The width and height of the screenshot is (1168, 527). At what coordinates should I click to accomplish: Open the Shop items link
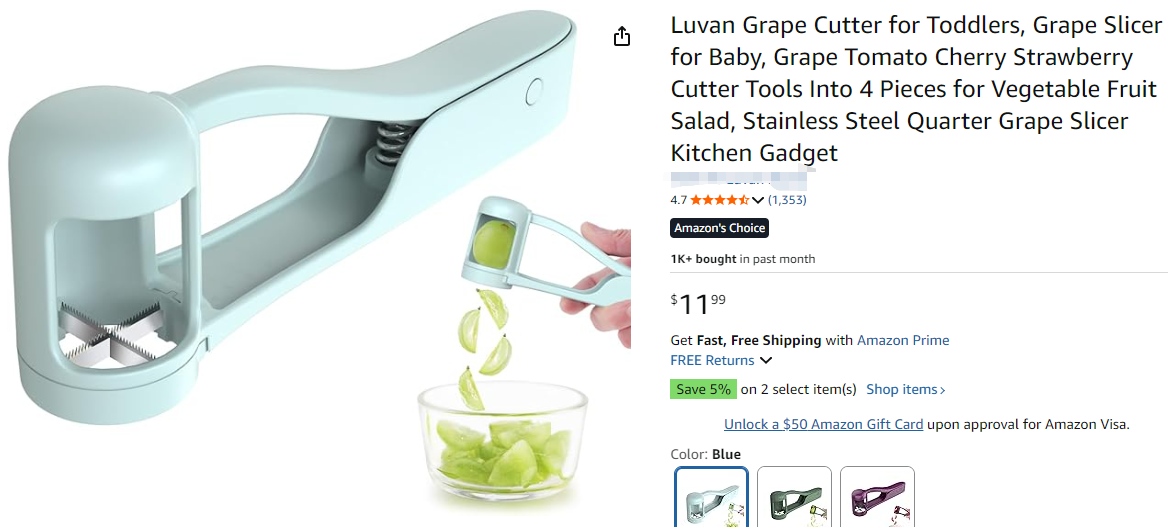pos(906,389)
